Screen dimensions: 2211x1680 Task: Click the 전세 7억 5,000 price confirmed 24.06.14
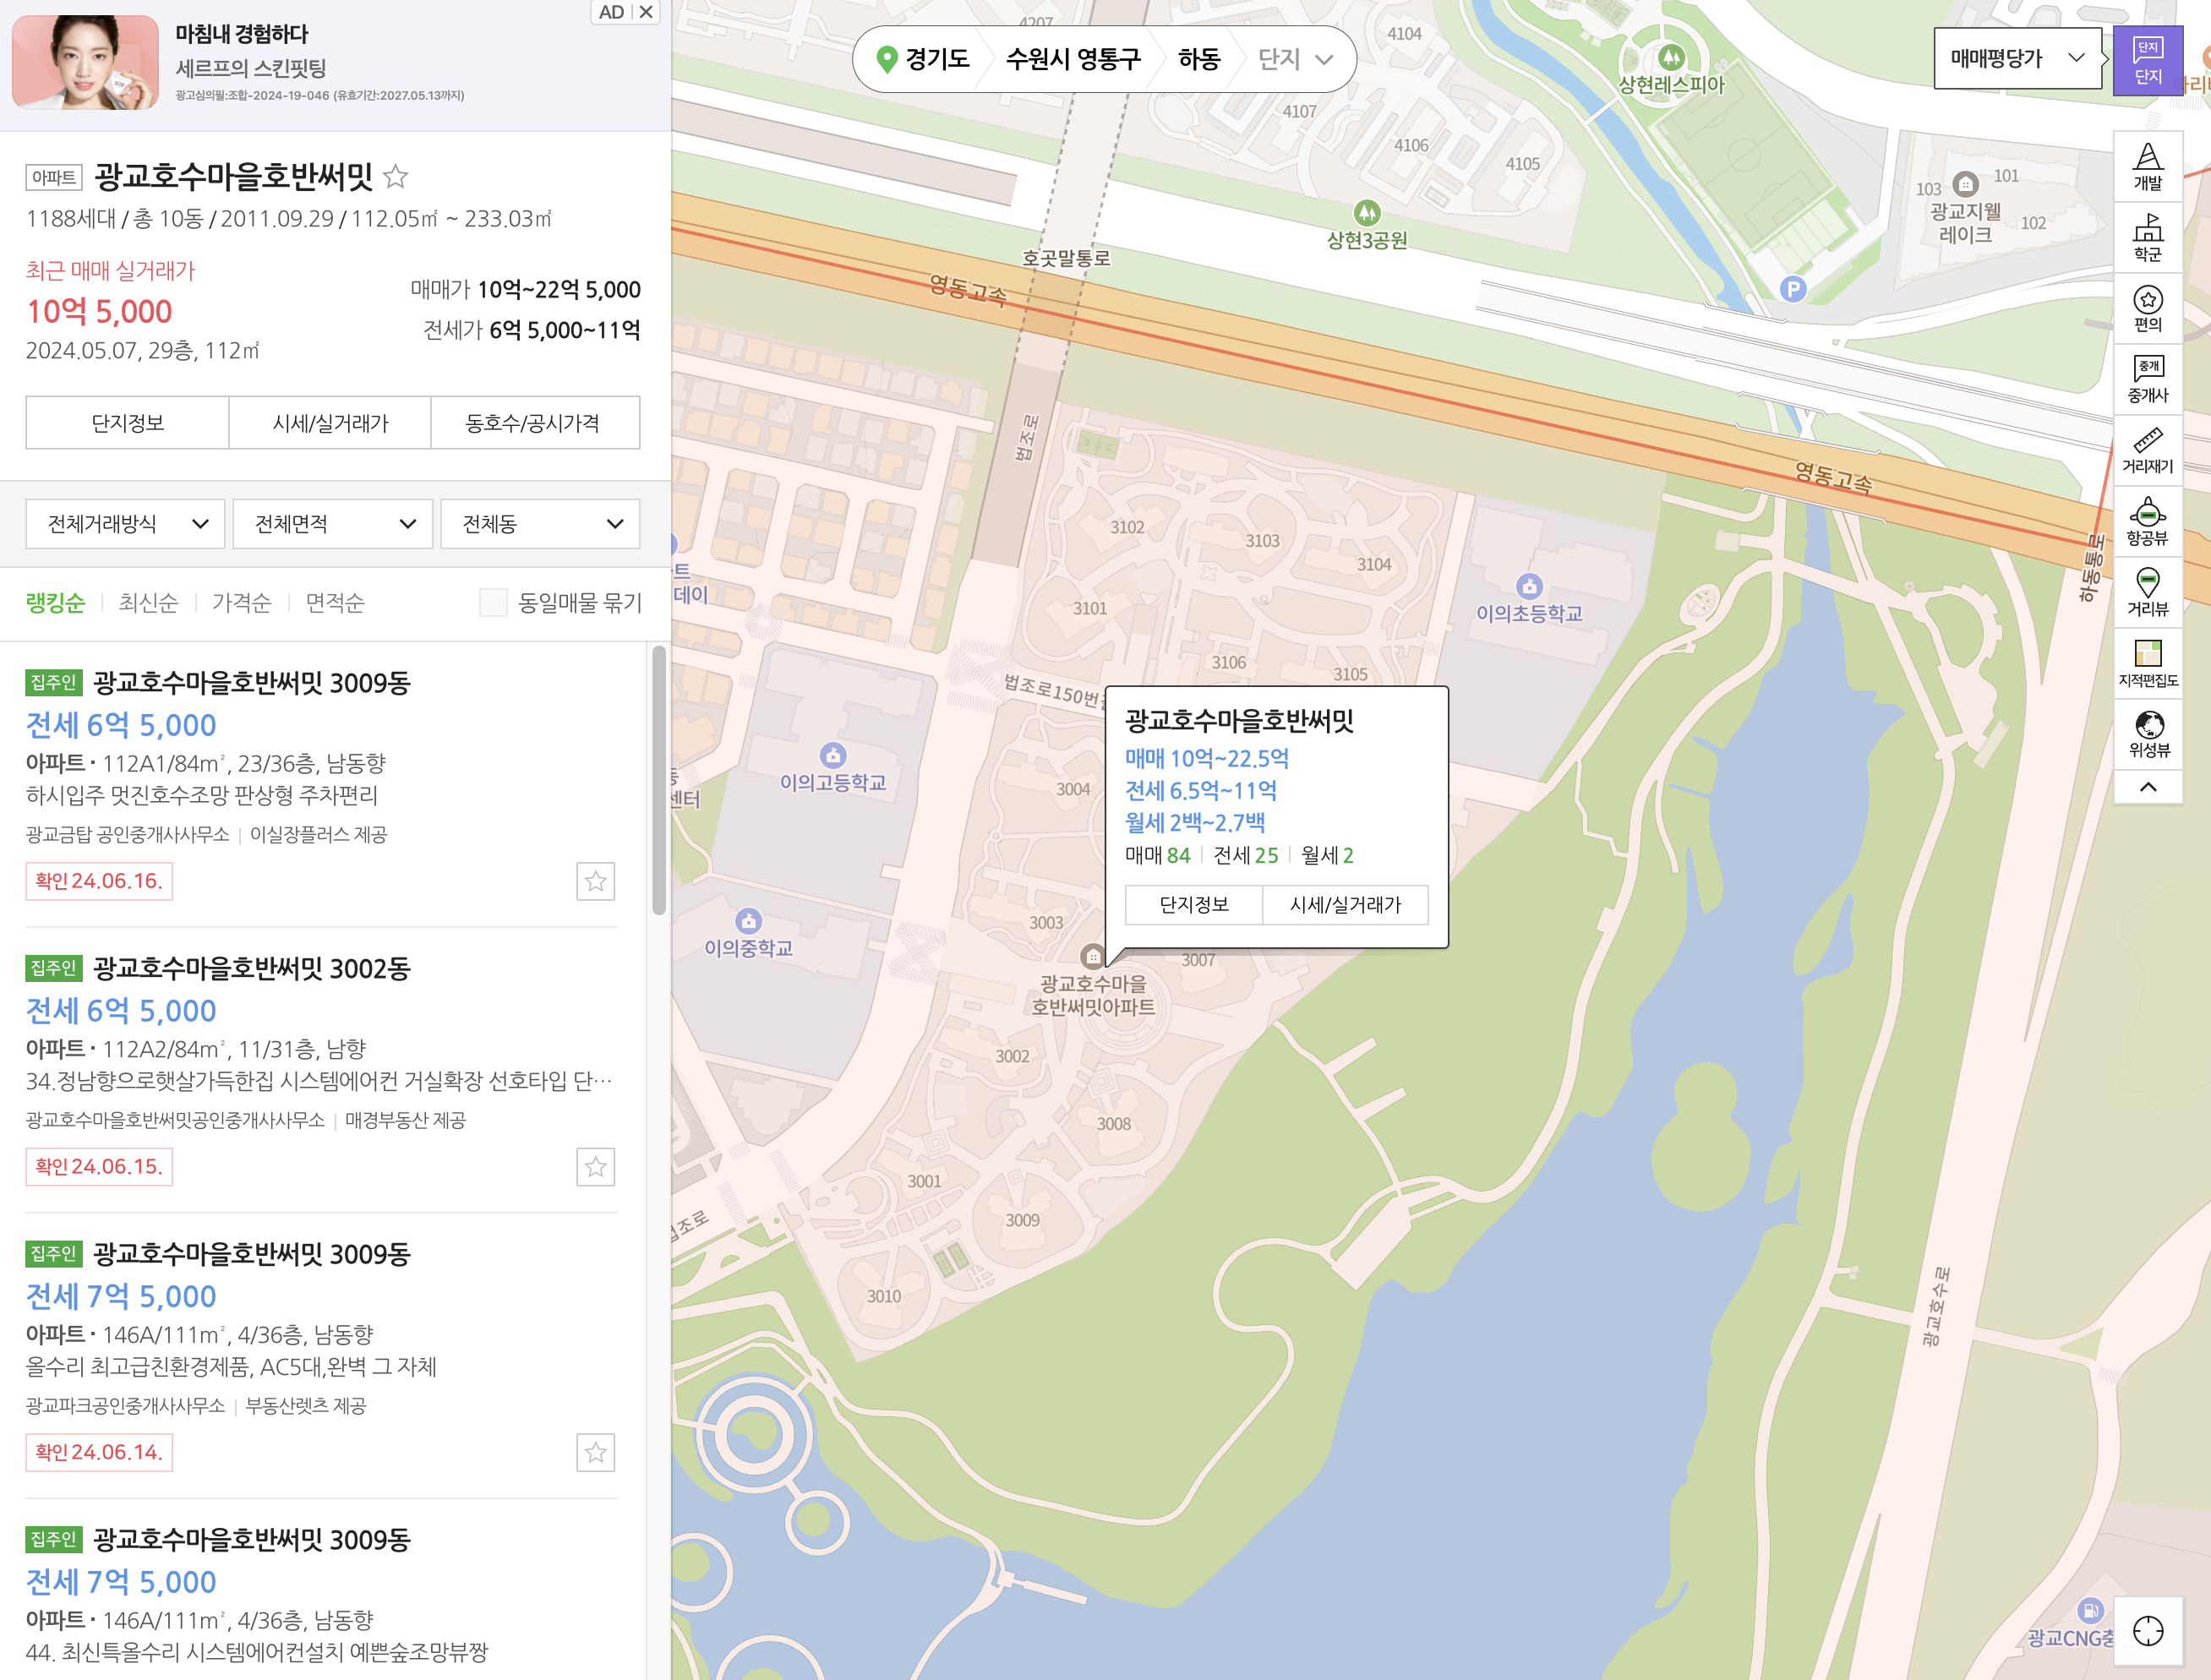pyautogui.click(x=121, y=1297)
